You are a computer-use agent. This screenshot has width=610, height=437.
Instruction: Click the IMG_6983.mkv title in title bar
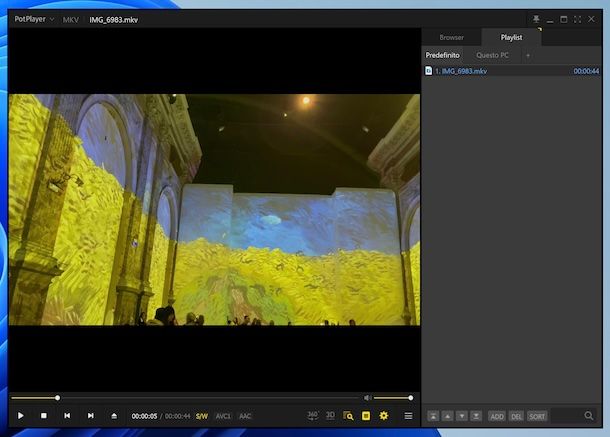point(114,20)
